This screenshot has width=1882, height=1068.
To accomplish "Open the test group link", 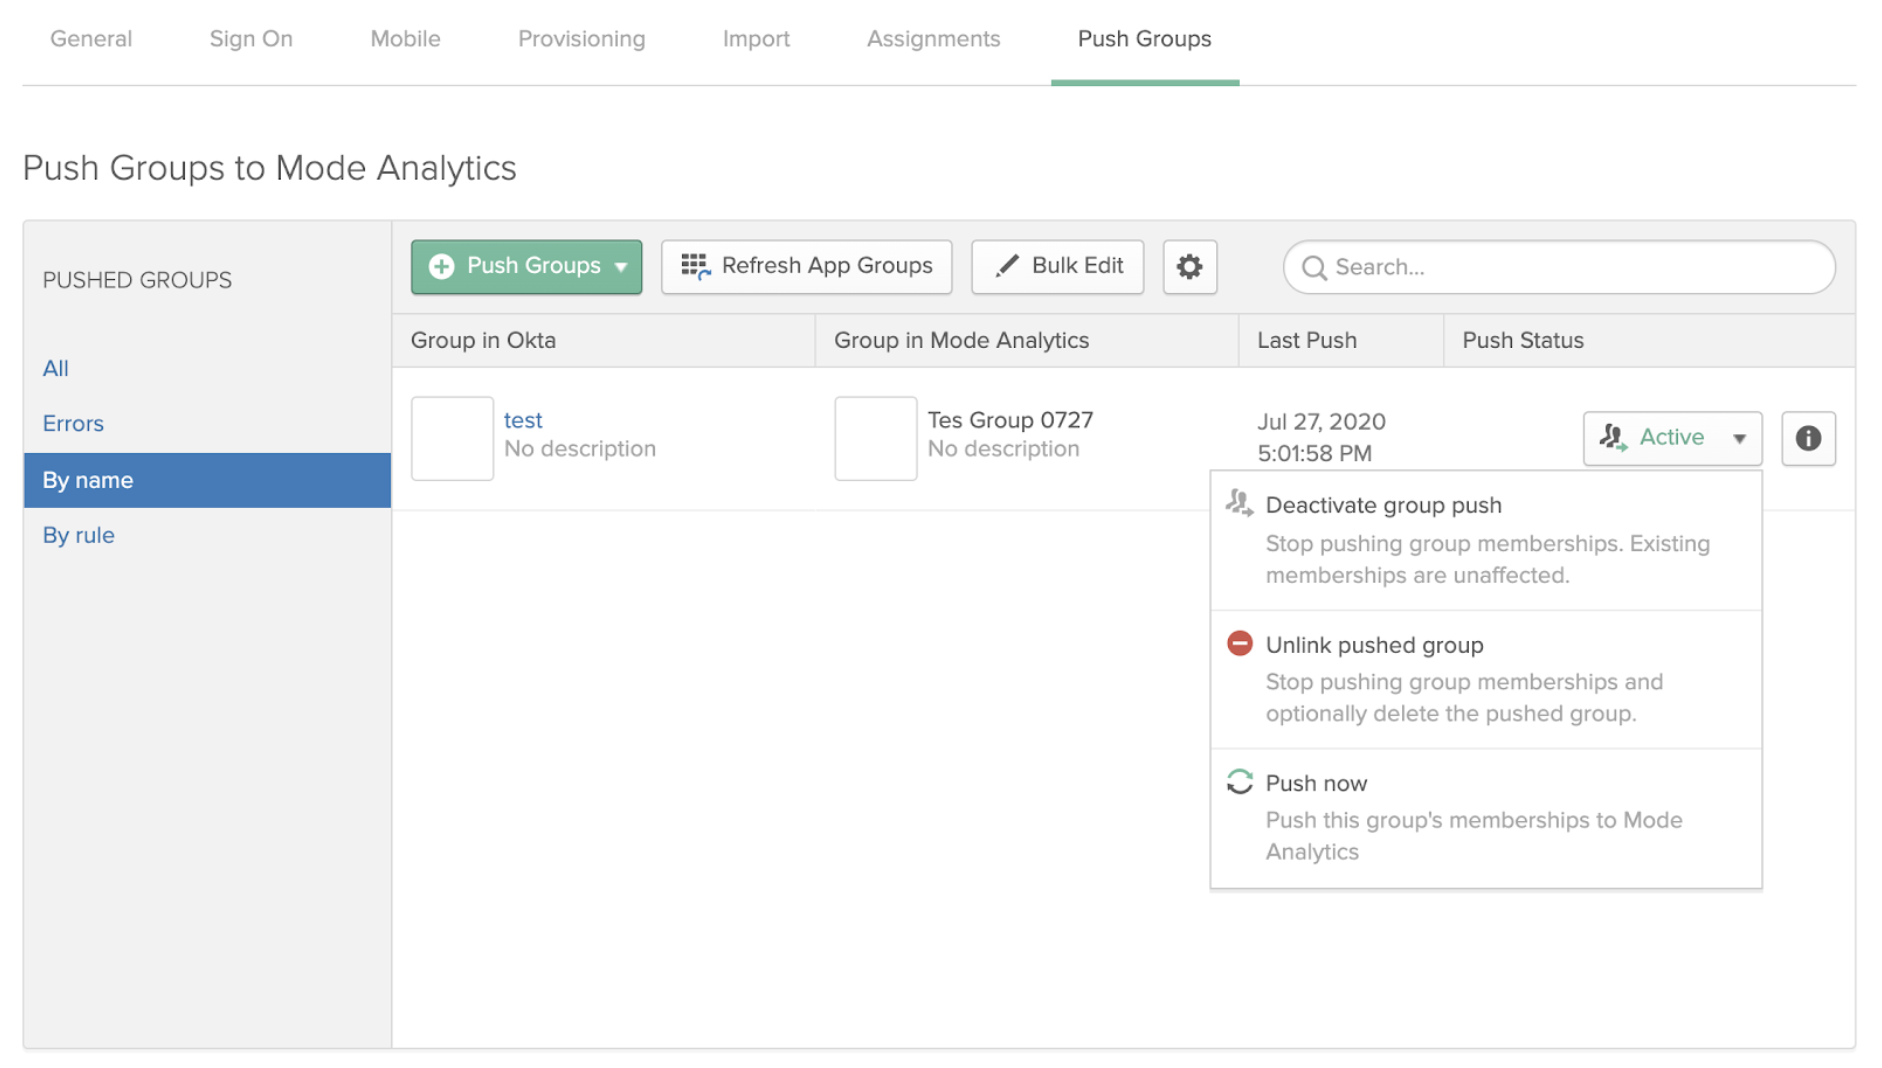I will point(523,420).
